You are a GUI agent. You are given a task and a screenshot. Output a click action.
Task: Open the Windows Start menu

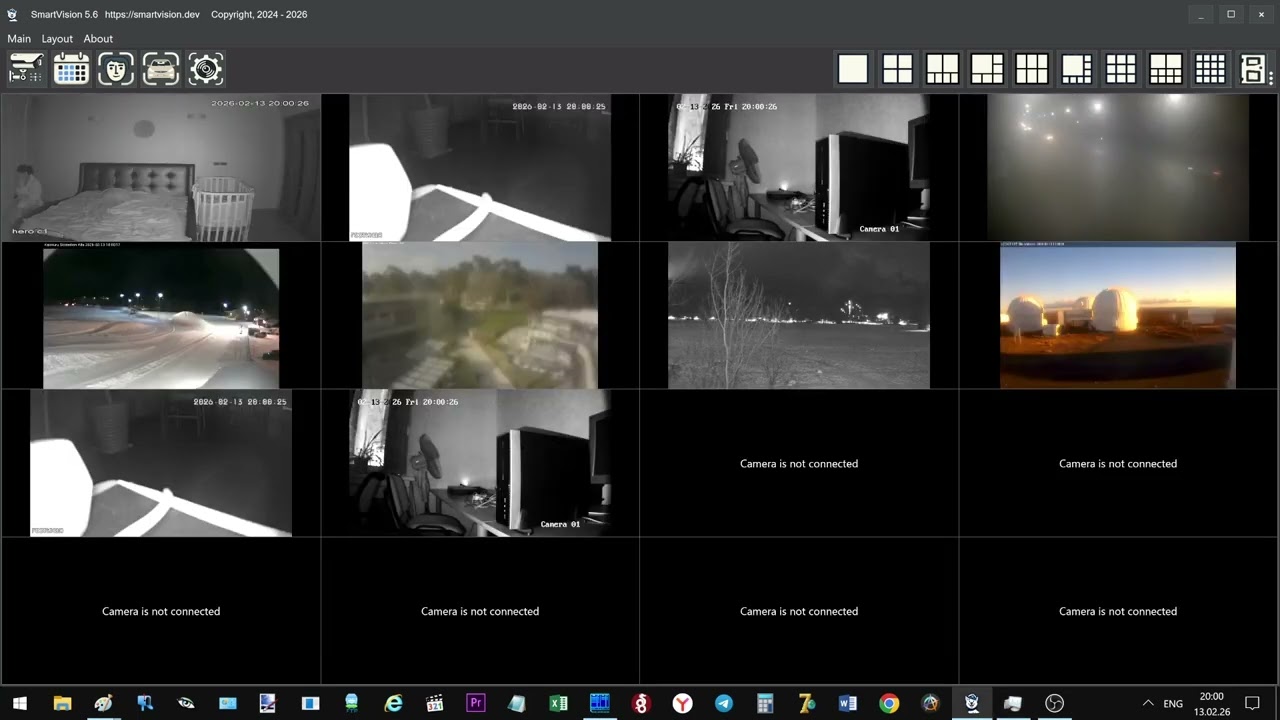[x=20, y=703]
